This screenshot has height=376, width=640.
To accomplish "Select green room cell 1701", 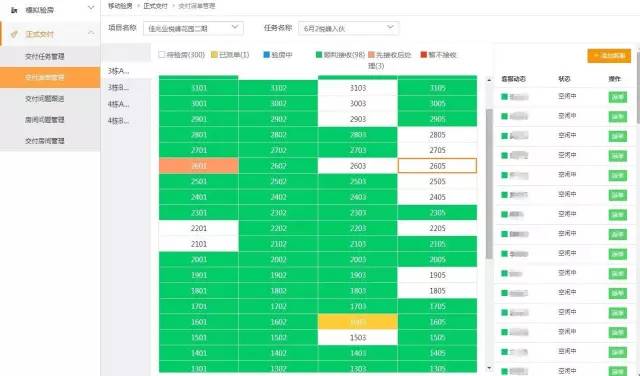I will 199,306.
